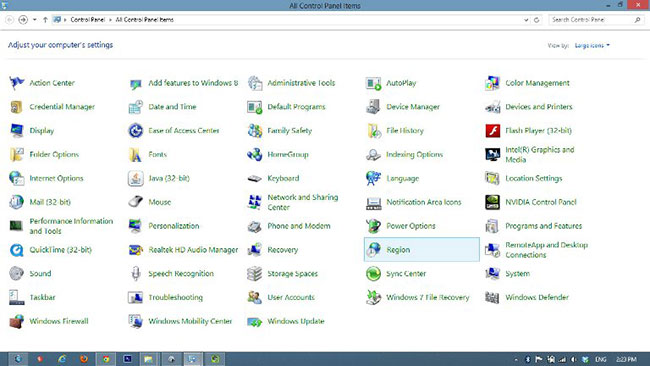650x366 pixels.
Task: Click the Mouse icon
Action: tap(136, 202)
